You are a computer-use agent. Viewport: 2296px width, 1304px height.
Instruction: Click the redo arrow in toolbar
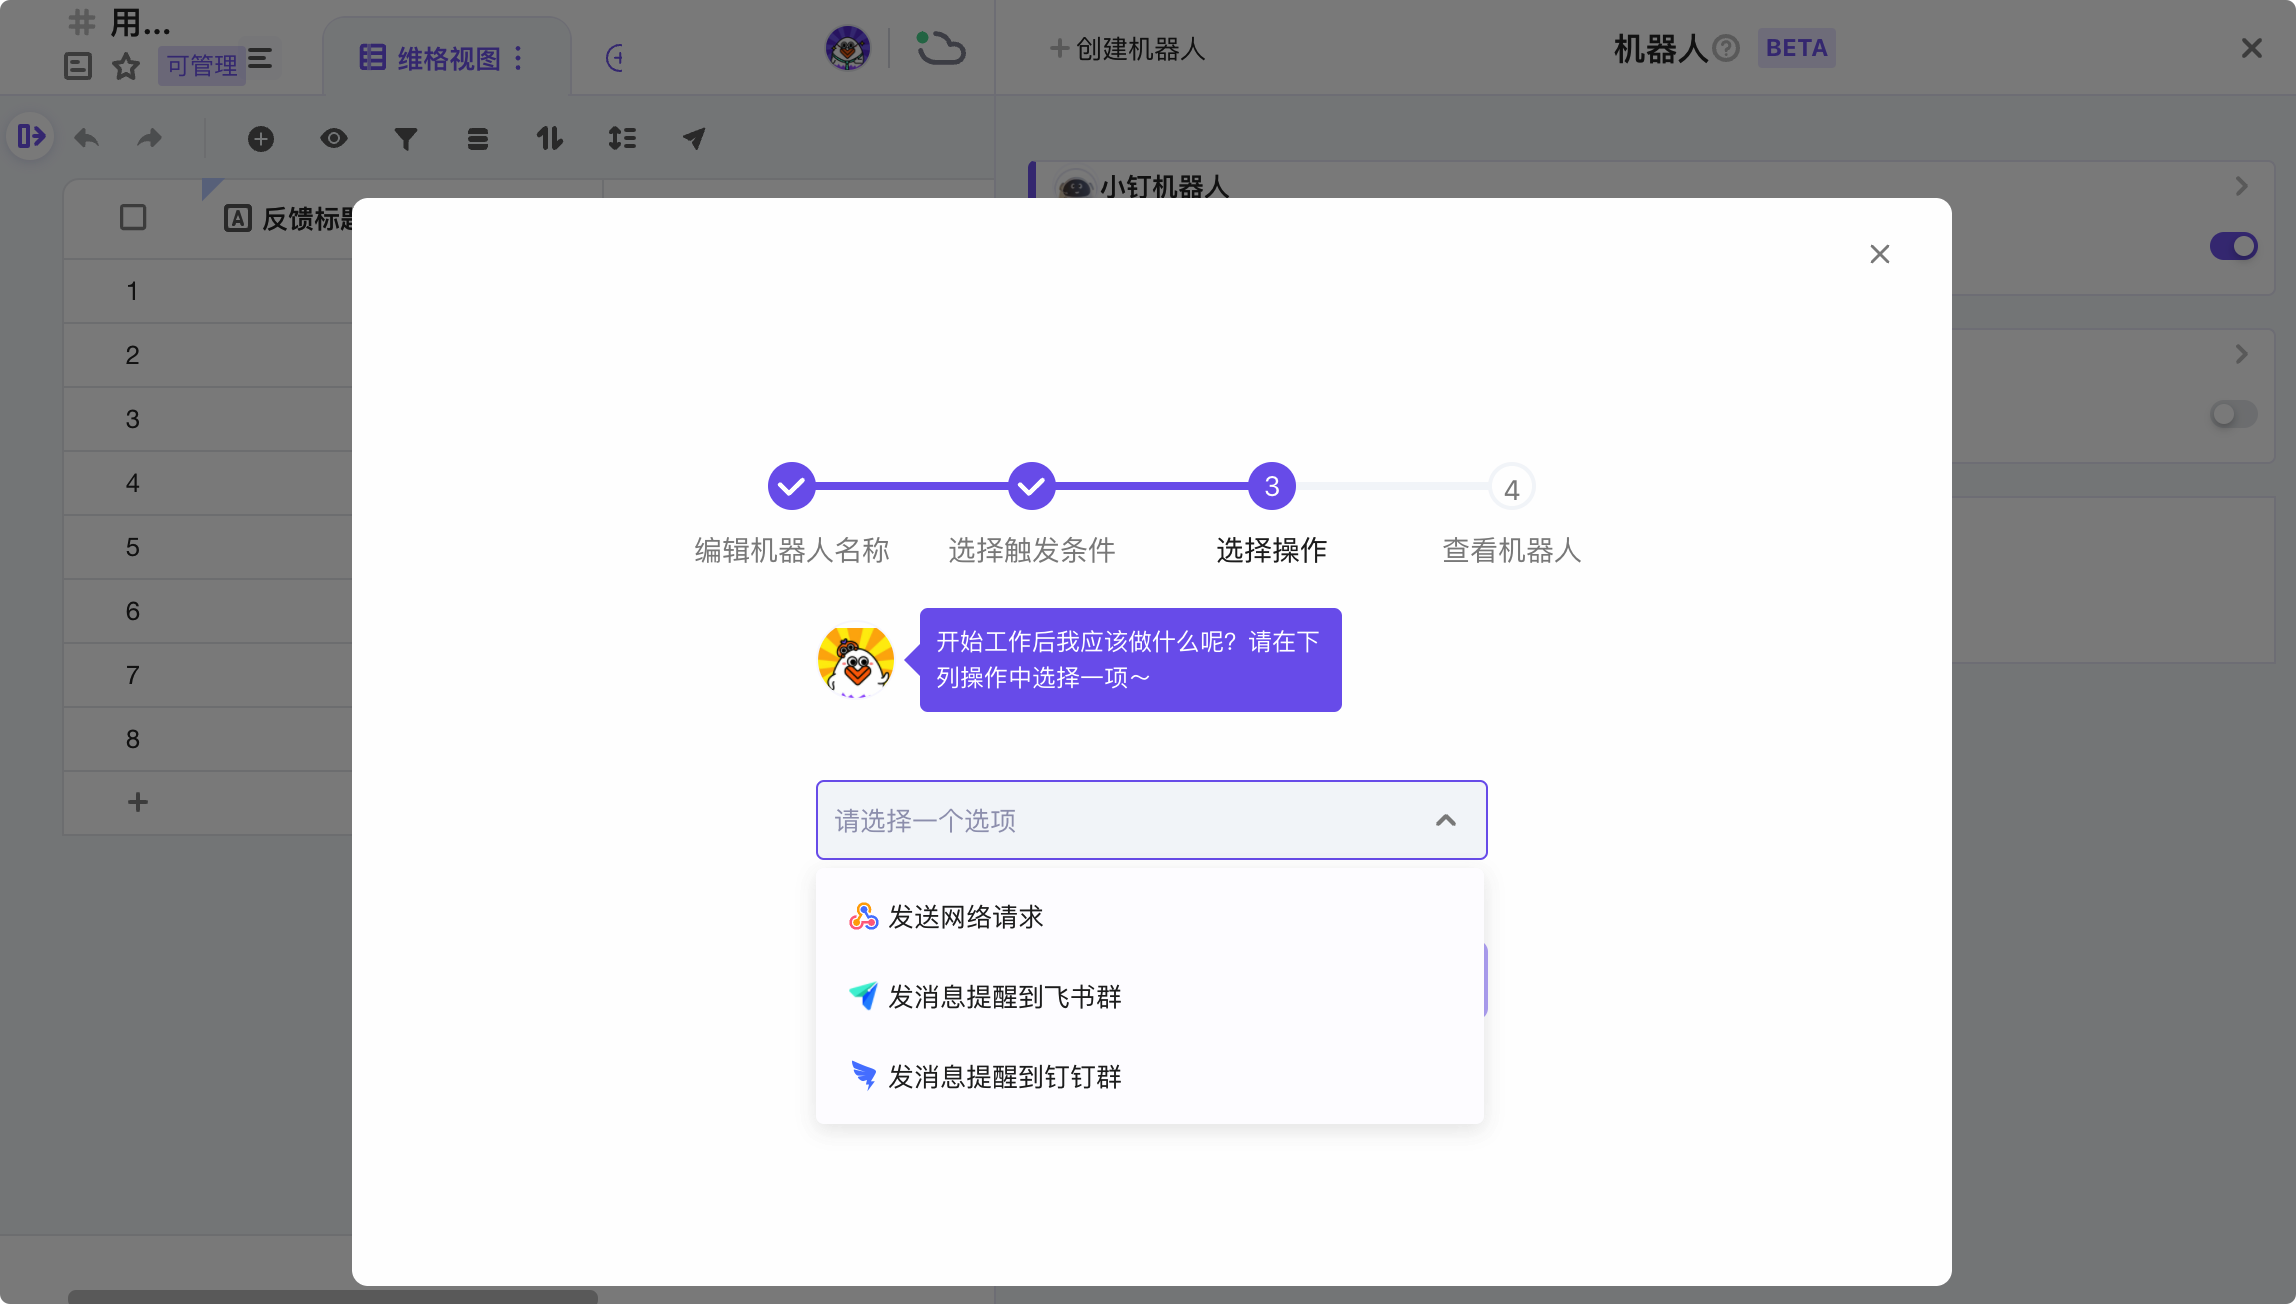[149, 138]
